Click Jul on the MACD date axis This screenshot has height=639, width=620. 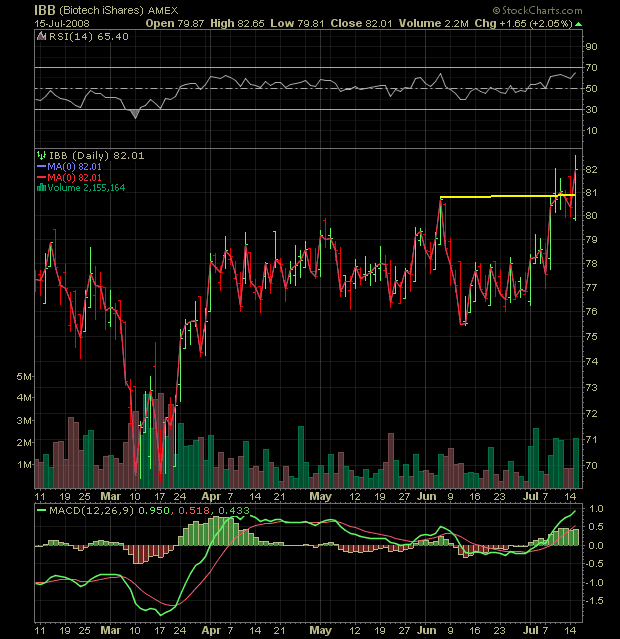(531, 630)
